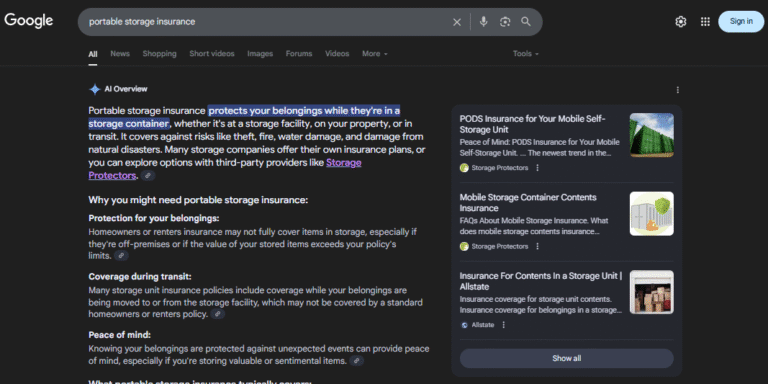
Task: Click the Show all button
Action: pos(567,358)
